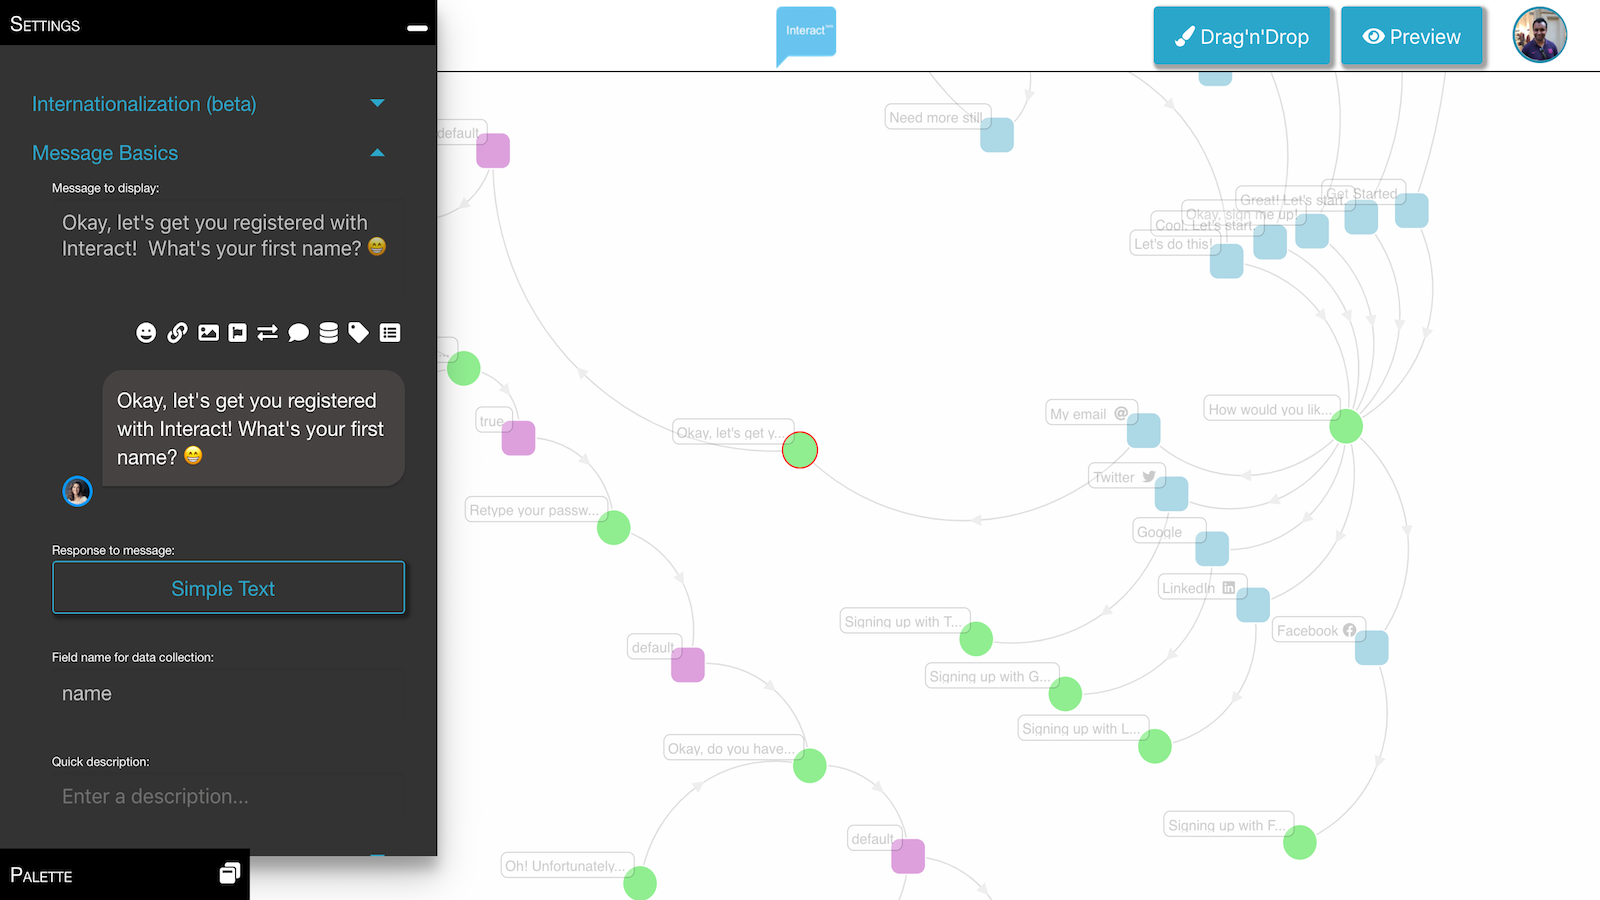Select the 'LinkedIn' blue node
Viewport: 1600px width, 900px height.
tap(1253, 605)
